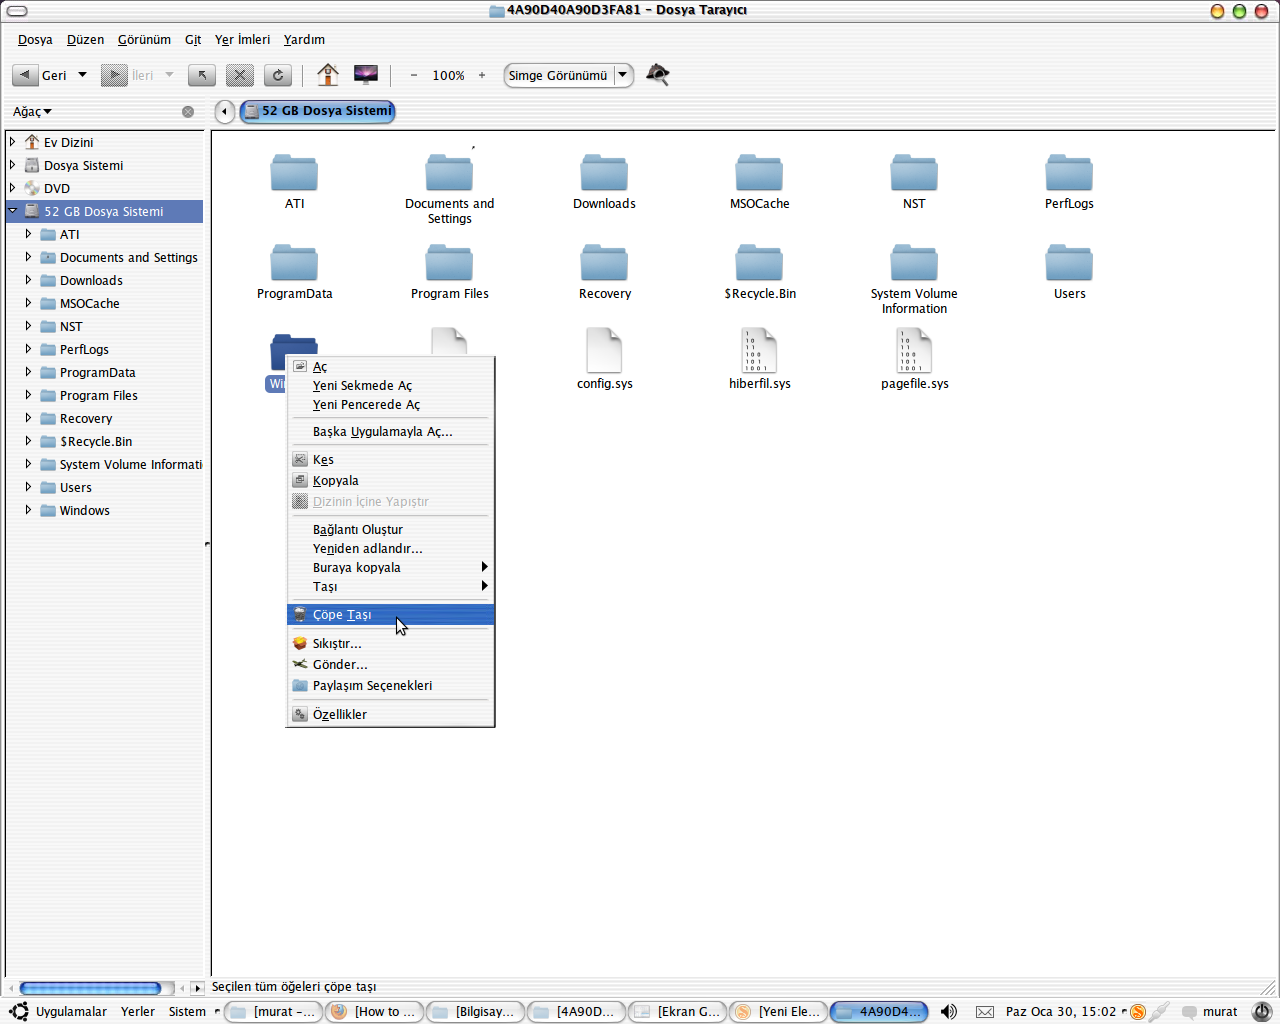Select the PerfLogs folder icon

tap(1069, 173)
